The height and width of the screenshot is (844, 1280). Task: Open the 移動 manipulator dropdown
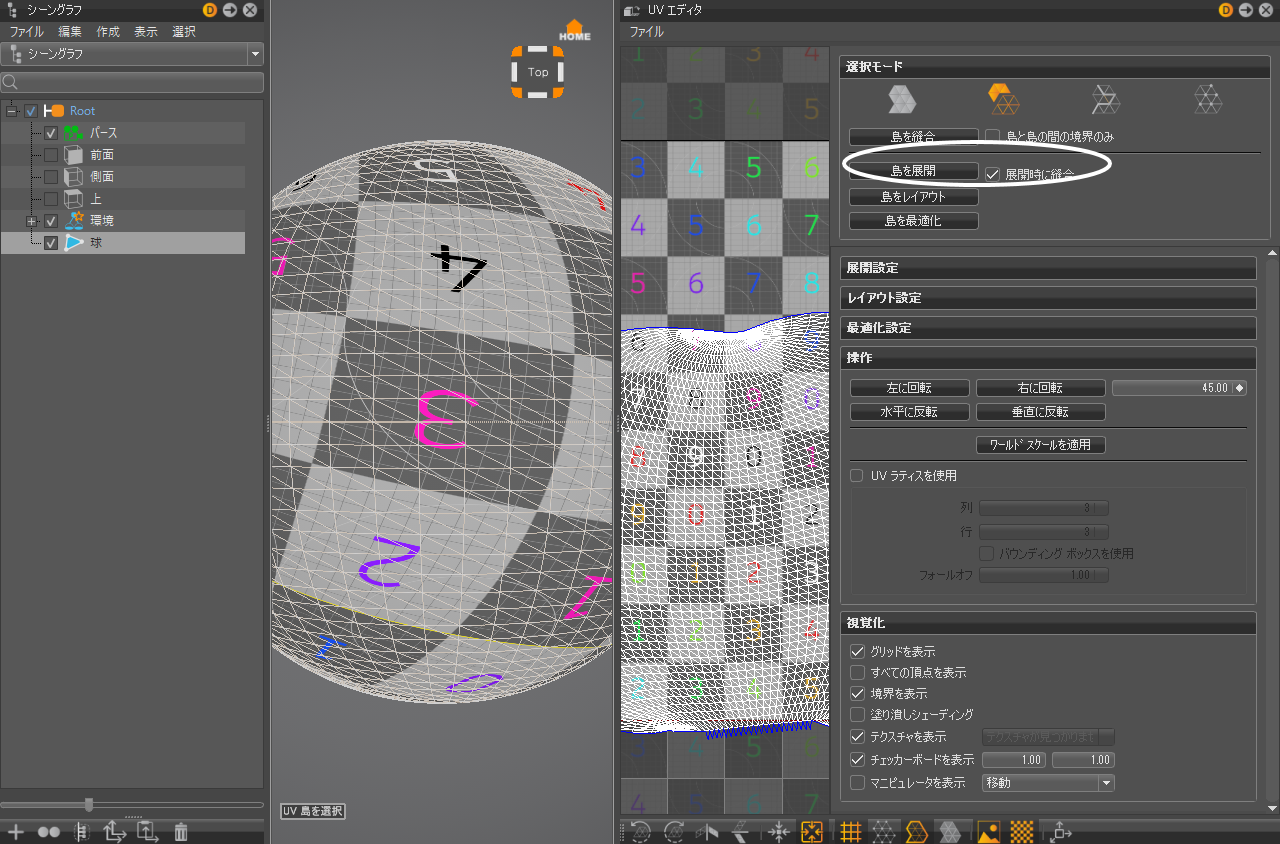[1049, 783]
